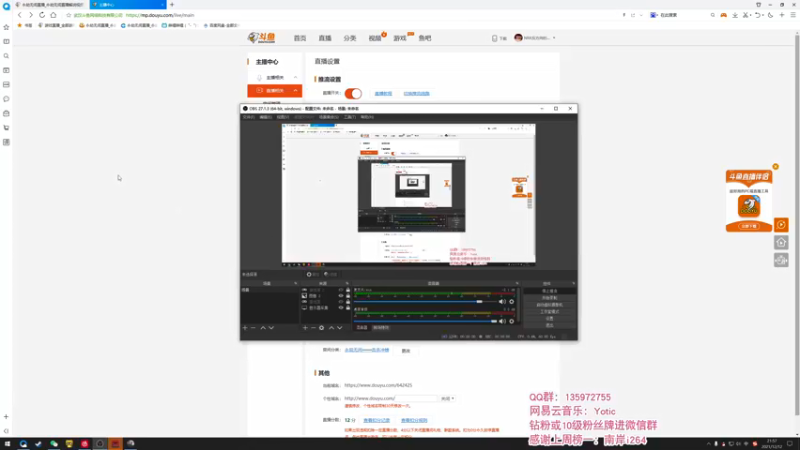Open Windows Start menu
The height and width of the screenshot is (450, 800).
7,444
